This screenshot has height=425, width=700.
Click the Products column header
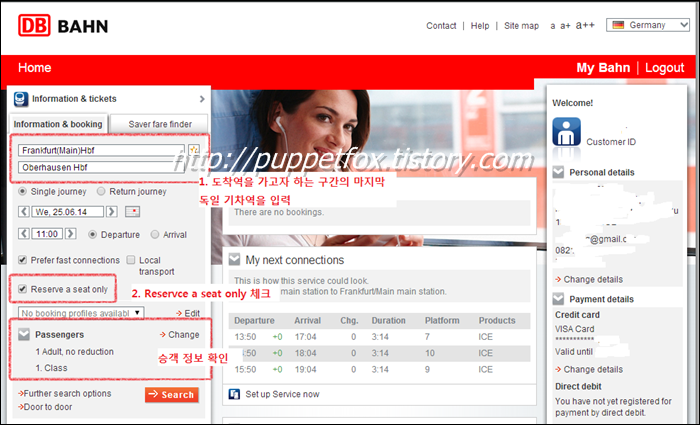497,321
